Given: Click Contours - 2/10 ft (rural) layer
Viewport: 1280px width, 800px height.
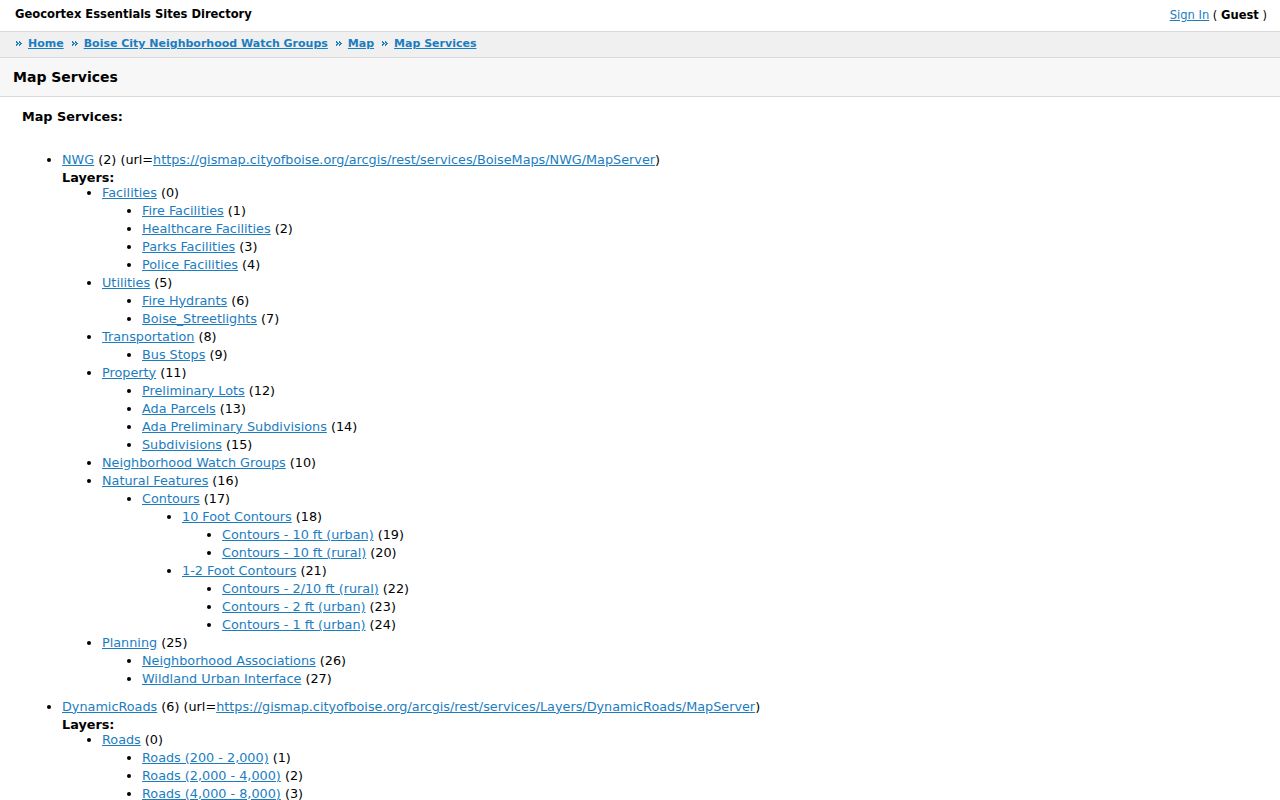Looking at the screenshot, I should 300,589.
